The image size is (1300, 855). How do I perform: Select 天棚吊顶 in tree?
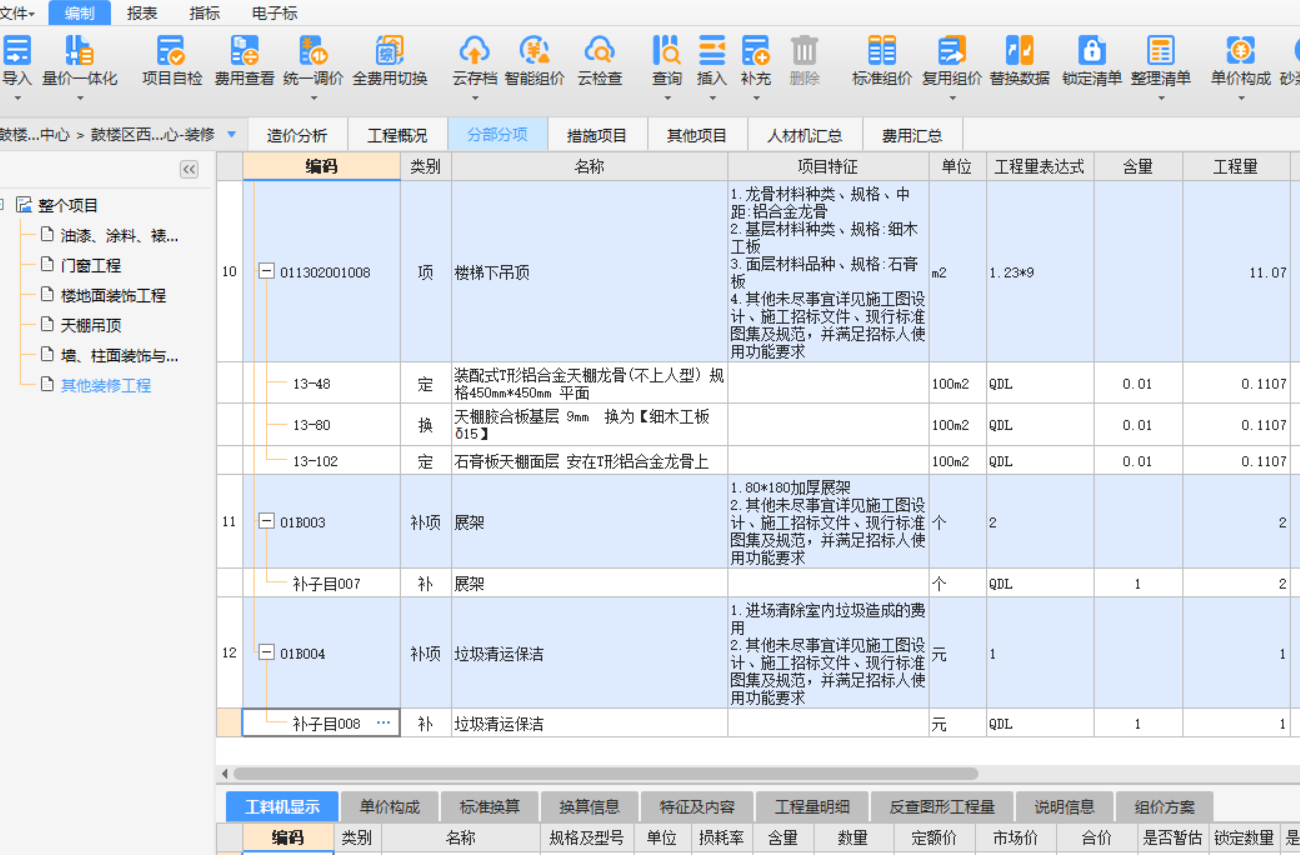91,326
